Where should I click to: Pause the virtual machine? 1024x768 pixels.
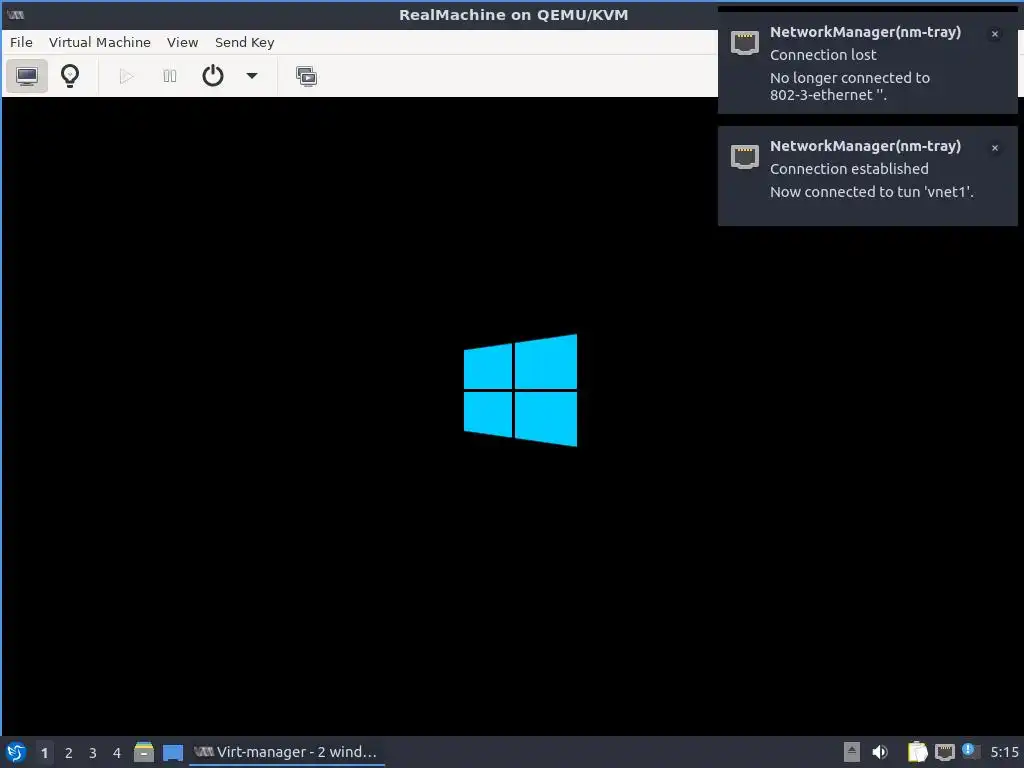tap(170, 76)
